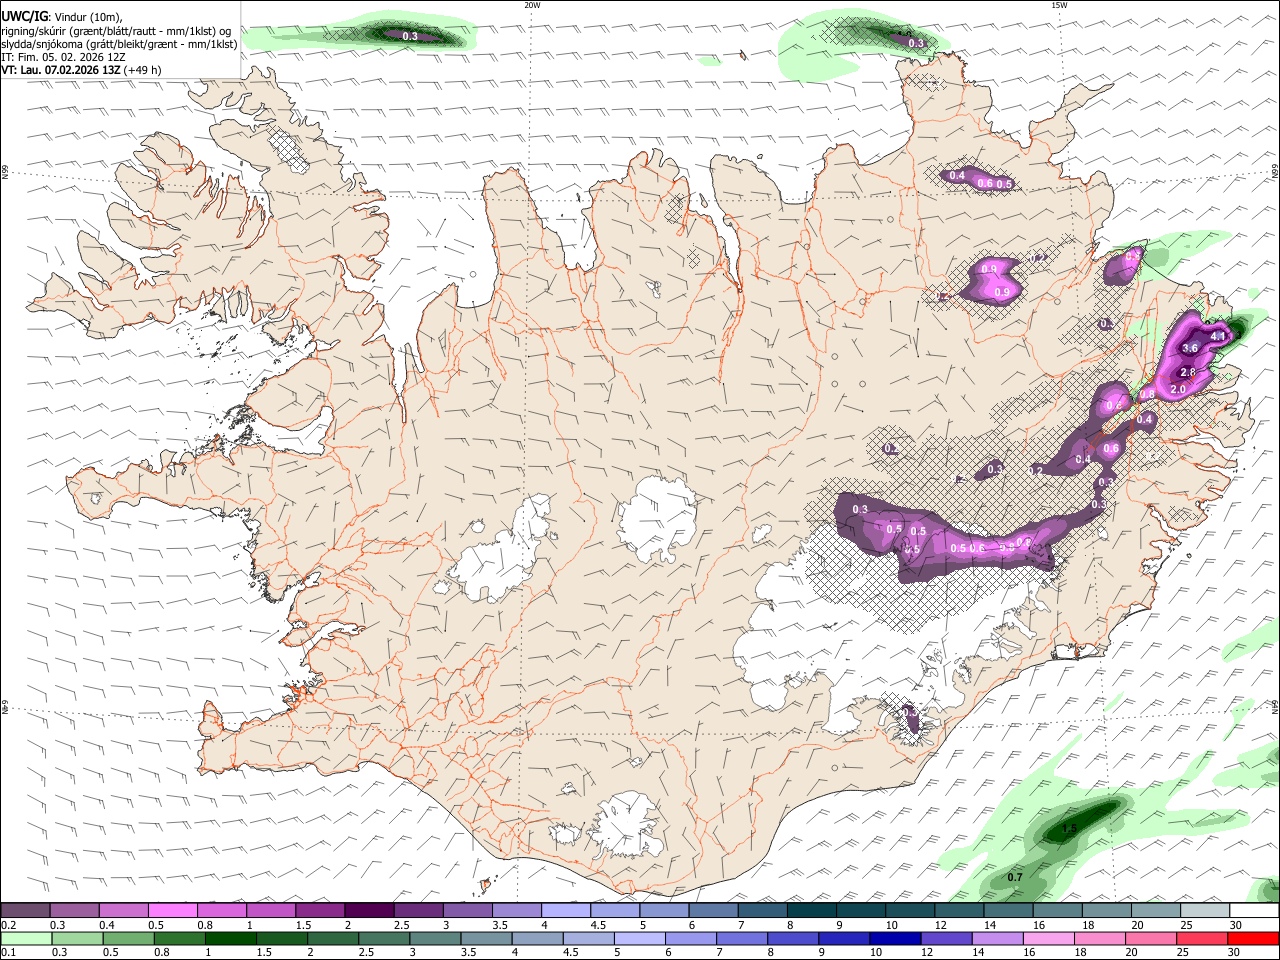Screen dimensions: 1280x960
Task: Click the '2.8' snowfall value on the east coast
Action: [1188, 372]
